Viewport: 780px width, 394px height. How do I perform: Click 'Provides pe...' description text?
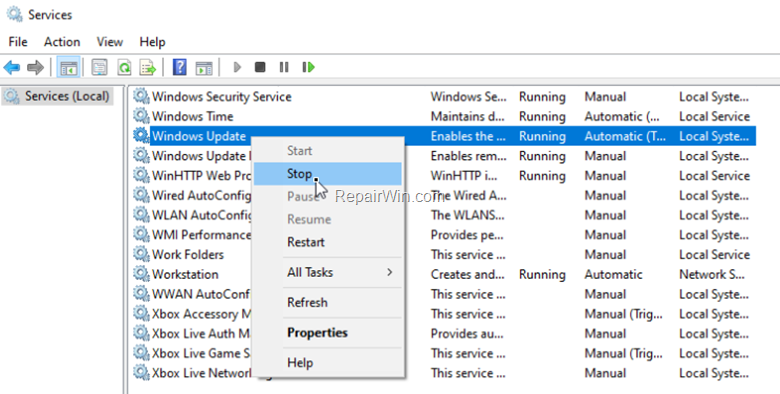coord(467,235)
